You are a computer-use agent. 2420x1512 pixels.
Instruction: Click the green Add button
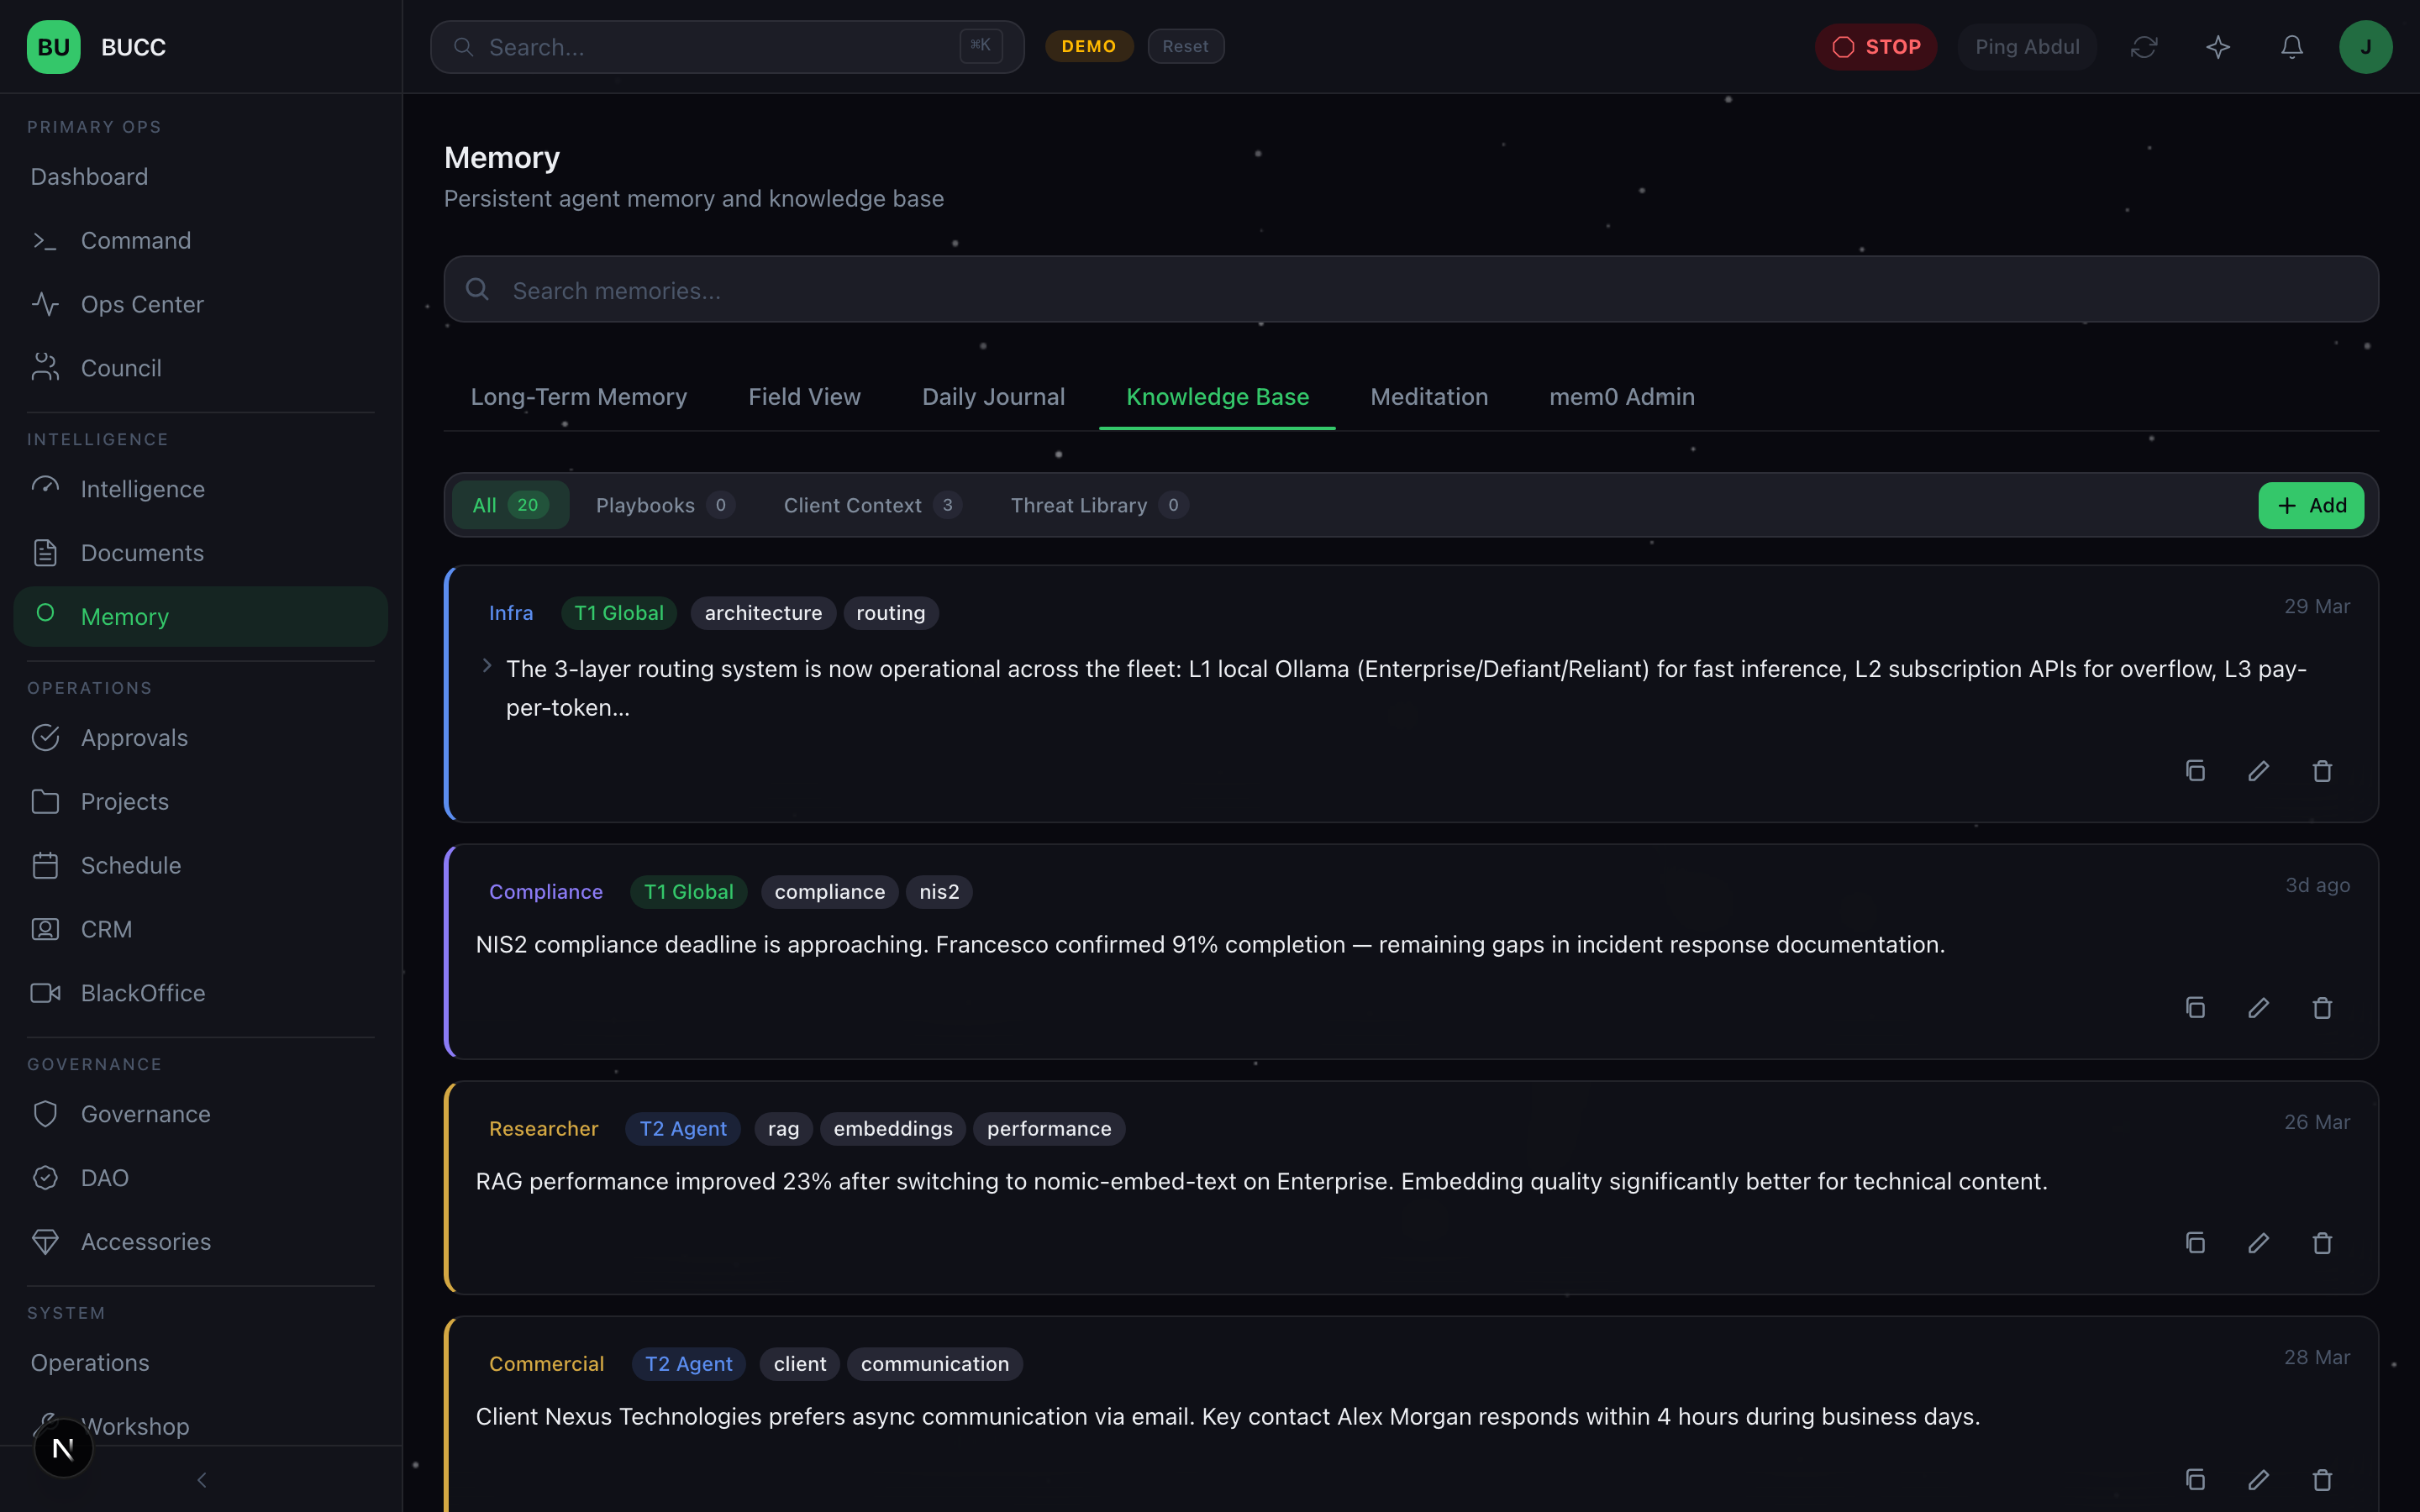[x=2310, y=505]
